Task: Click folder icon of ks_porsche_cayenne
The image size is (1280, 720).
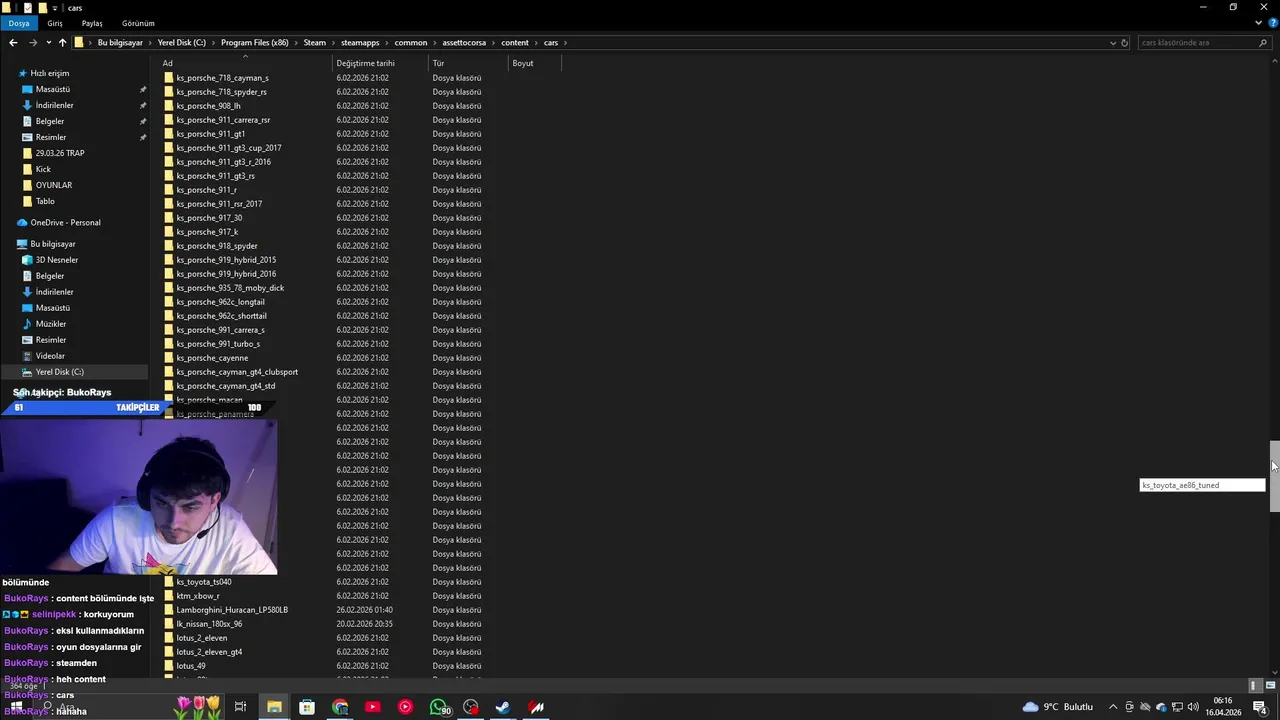Action: point(169,358)
